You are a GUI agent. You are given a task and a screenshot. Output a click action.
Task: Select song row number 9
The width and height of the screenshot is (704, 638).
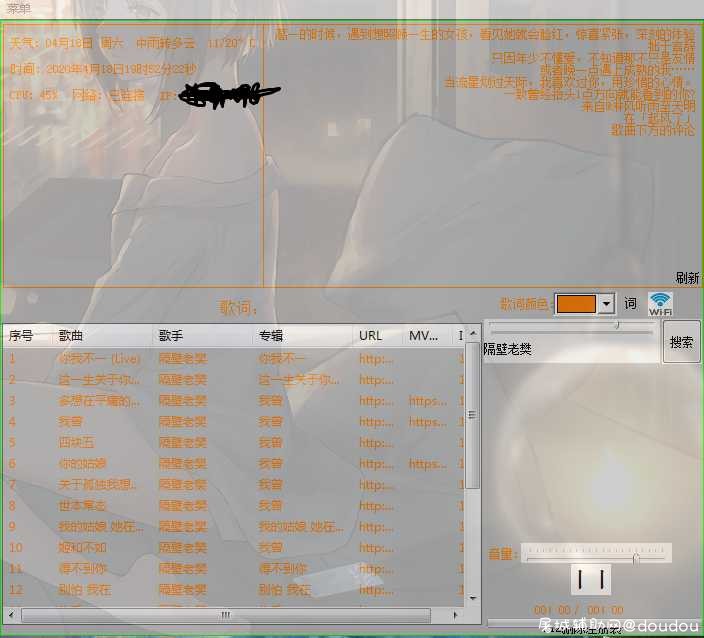(x=233, y=526)
